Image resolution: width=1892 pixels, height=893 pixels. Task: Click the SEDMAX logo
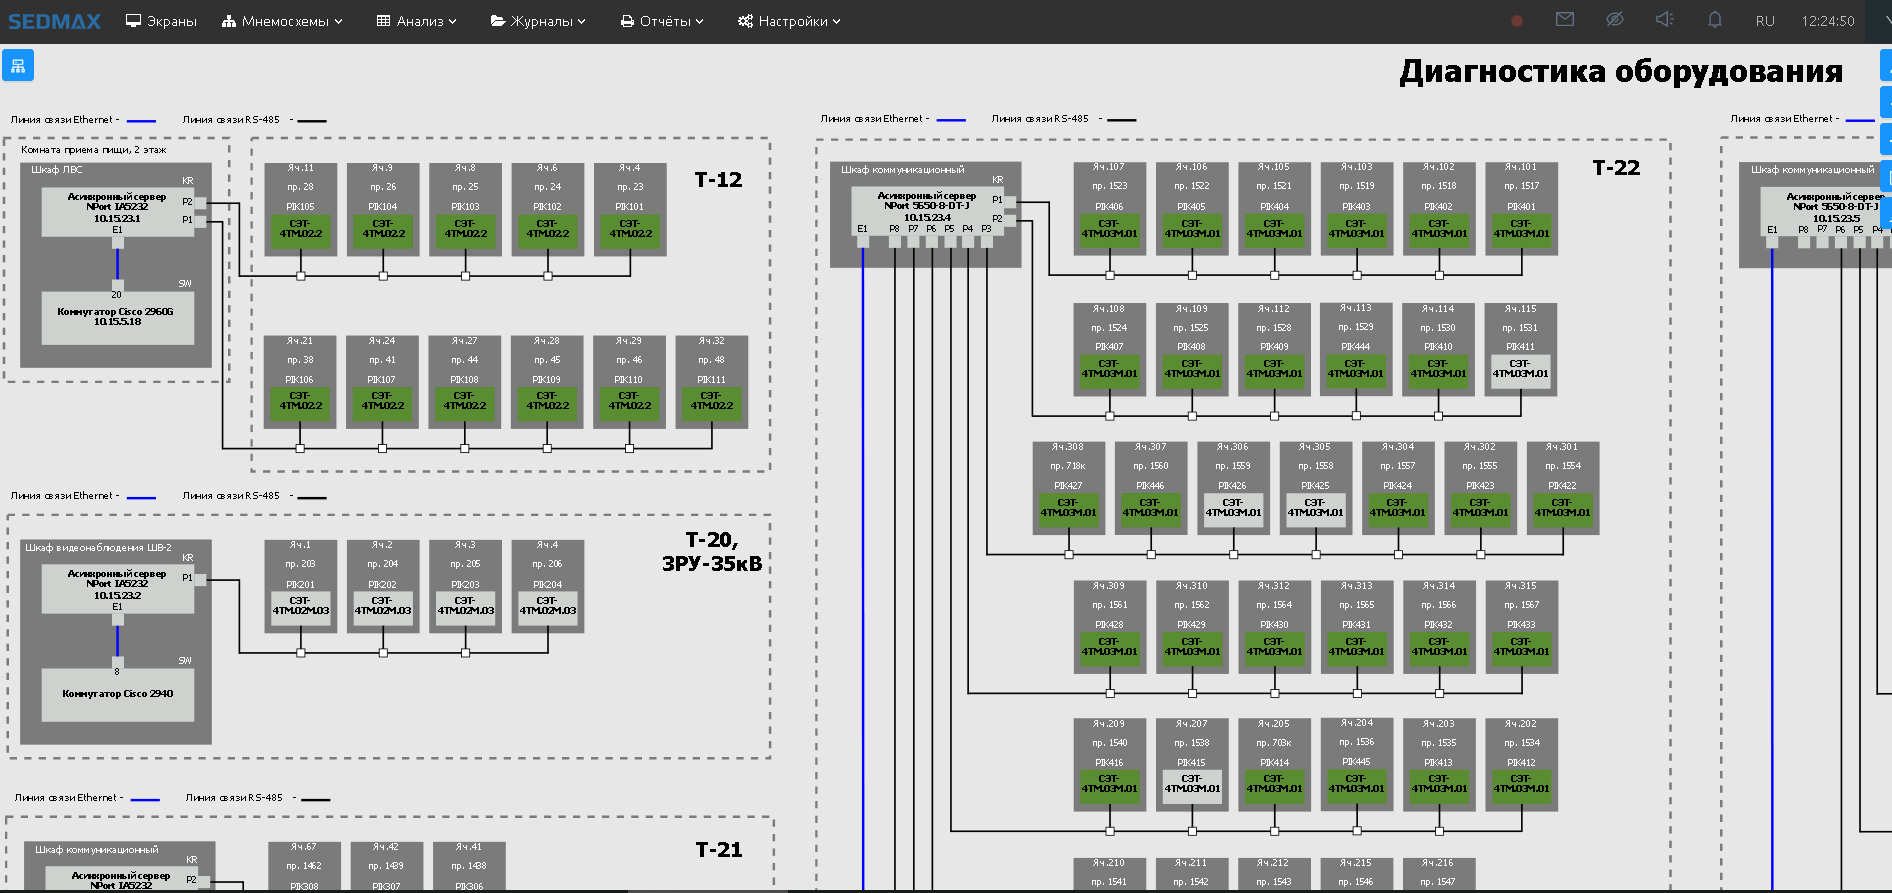[x=55, y=21]
